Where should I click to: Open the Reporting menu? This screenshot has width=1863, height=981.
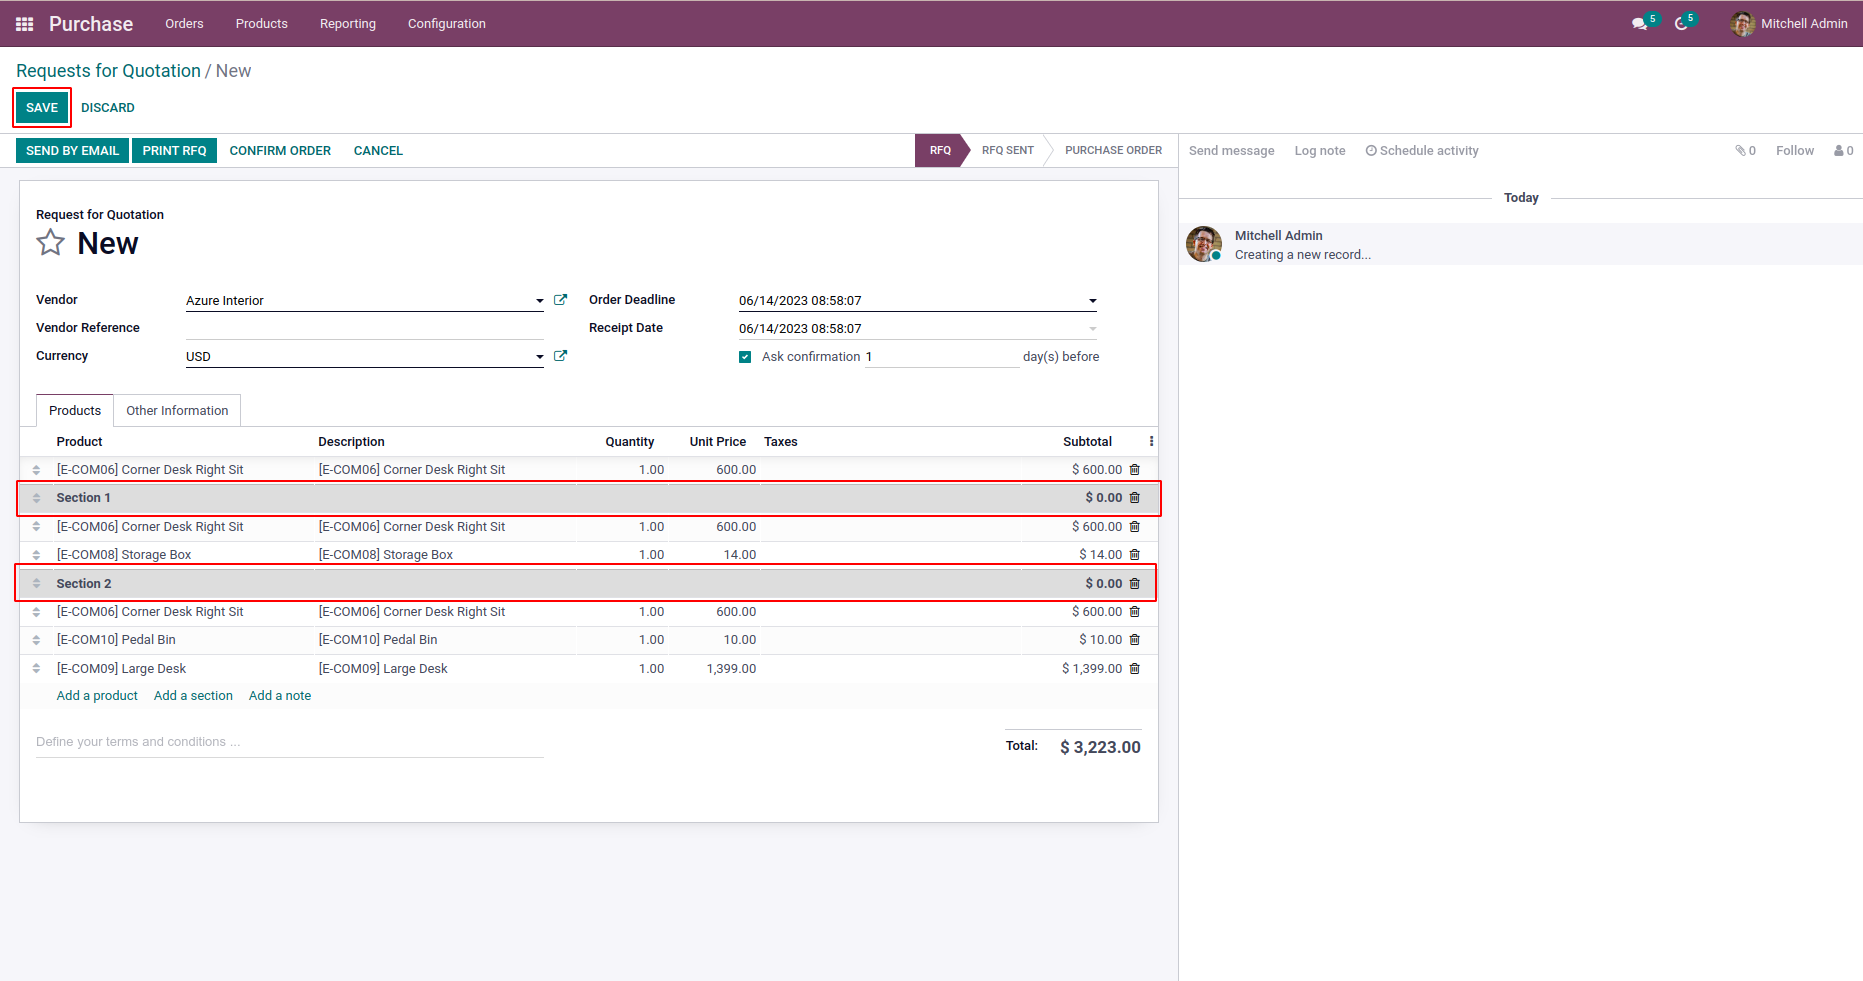347,24
